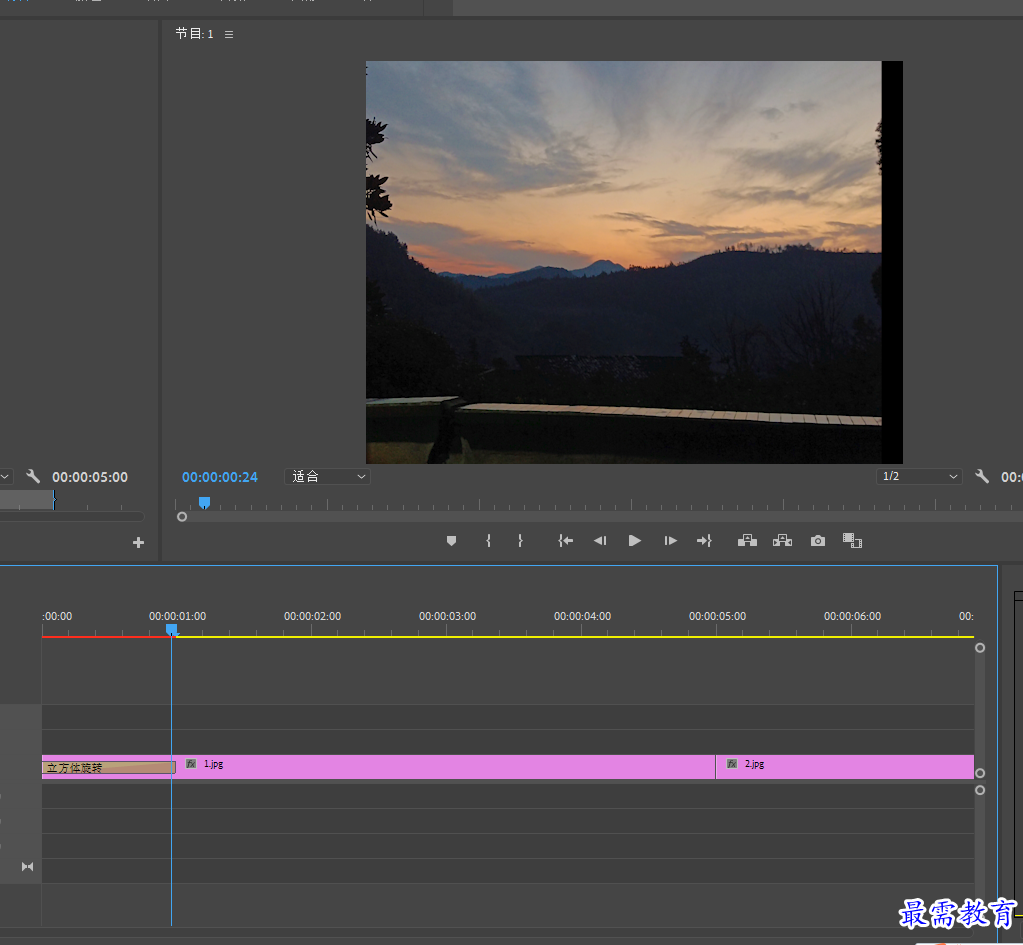Click the fx badge on 2.jpg
This screenshot has width=1023, height=945.
732,764
